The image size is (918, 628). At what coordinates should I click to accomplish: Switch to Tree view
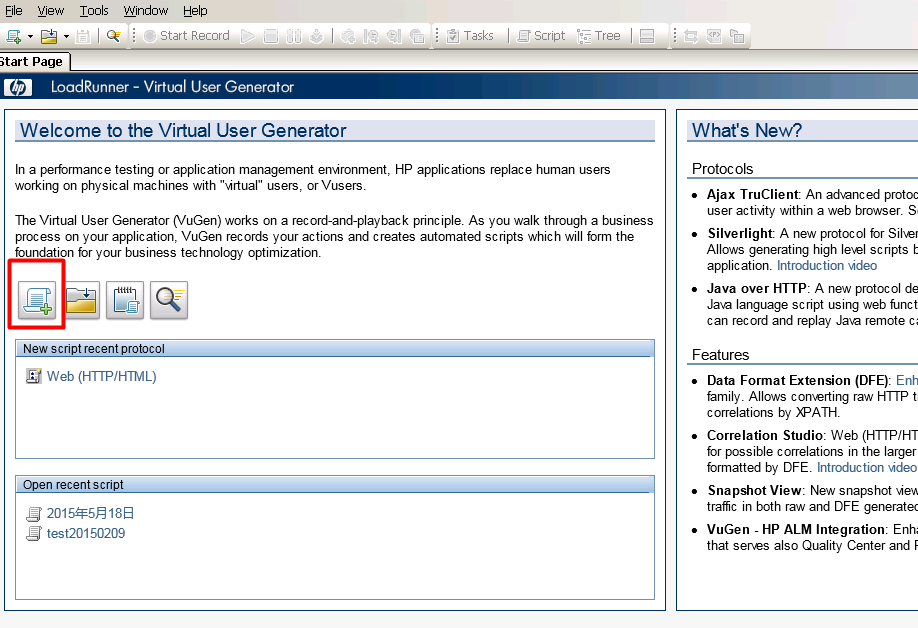(599, 36)
